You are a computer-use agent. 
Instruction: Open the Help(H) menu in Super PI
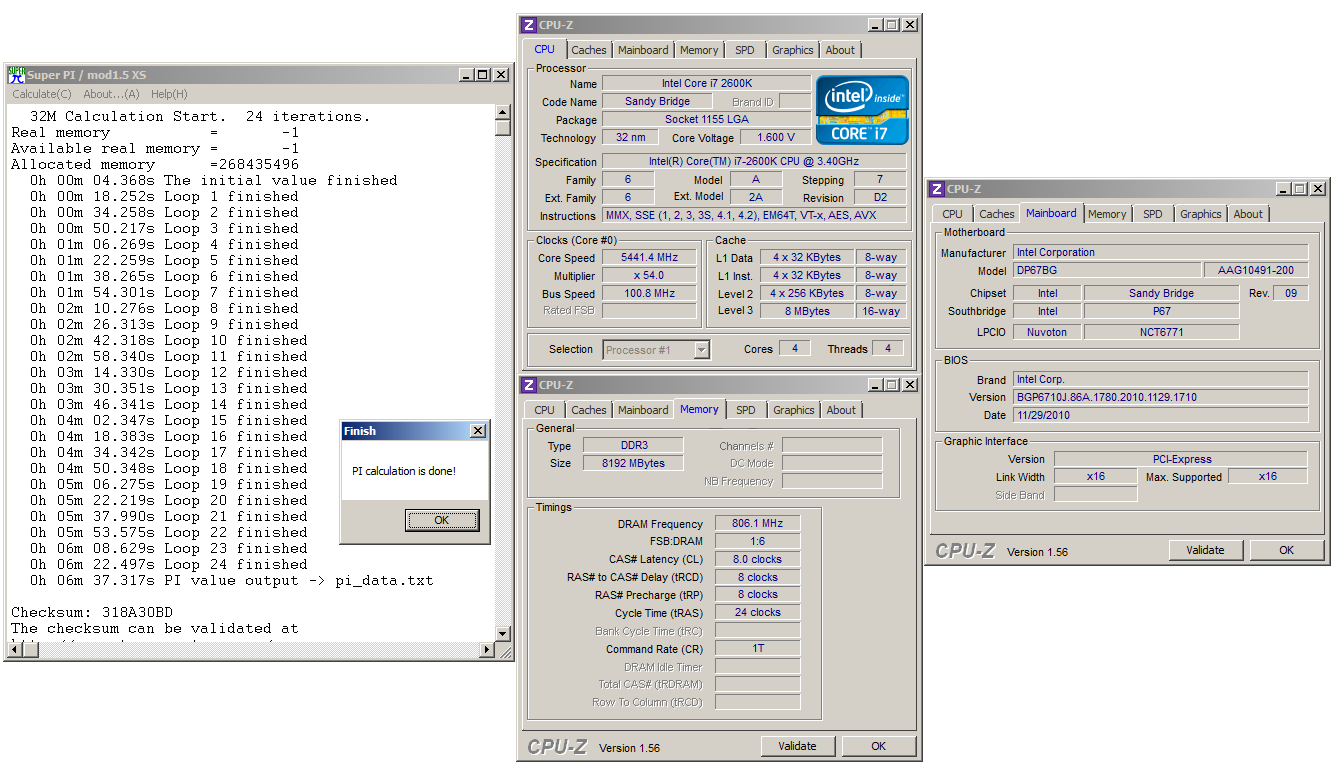169,94
